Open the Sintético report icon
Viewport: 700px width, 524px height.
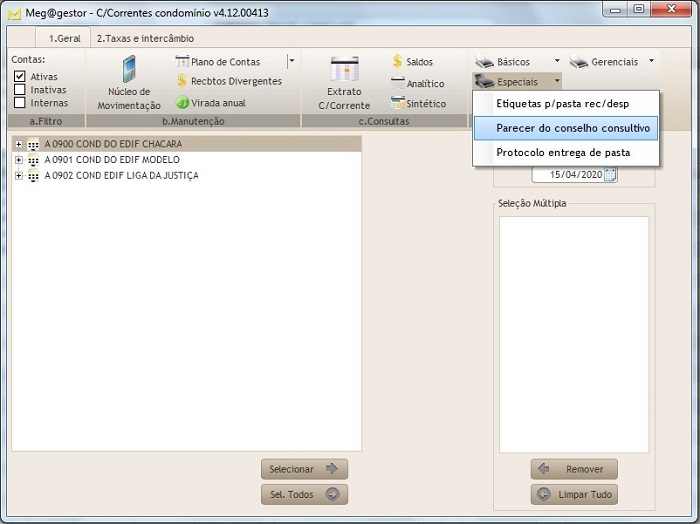coord(397,103)
